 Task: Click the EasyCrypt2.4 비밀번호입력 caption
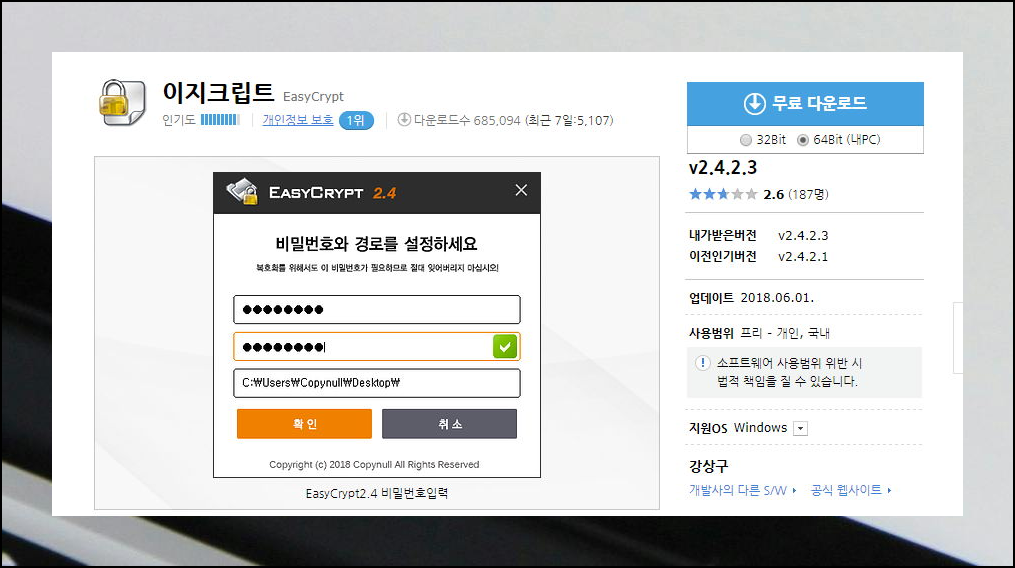[377, 494]
